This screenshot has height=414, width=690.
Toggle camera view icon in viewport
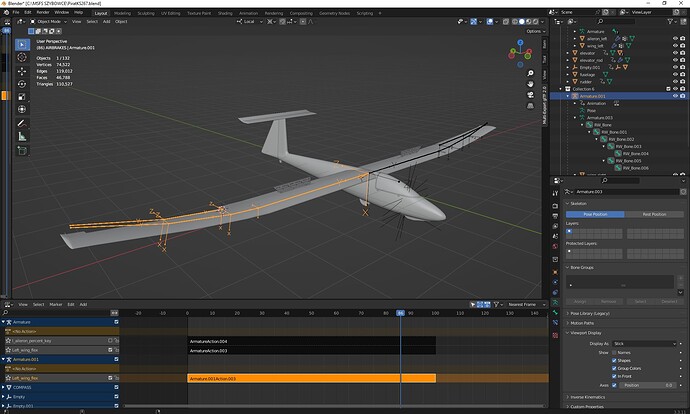tap(530, 95)
